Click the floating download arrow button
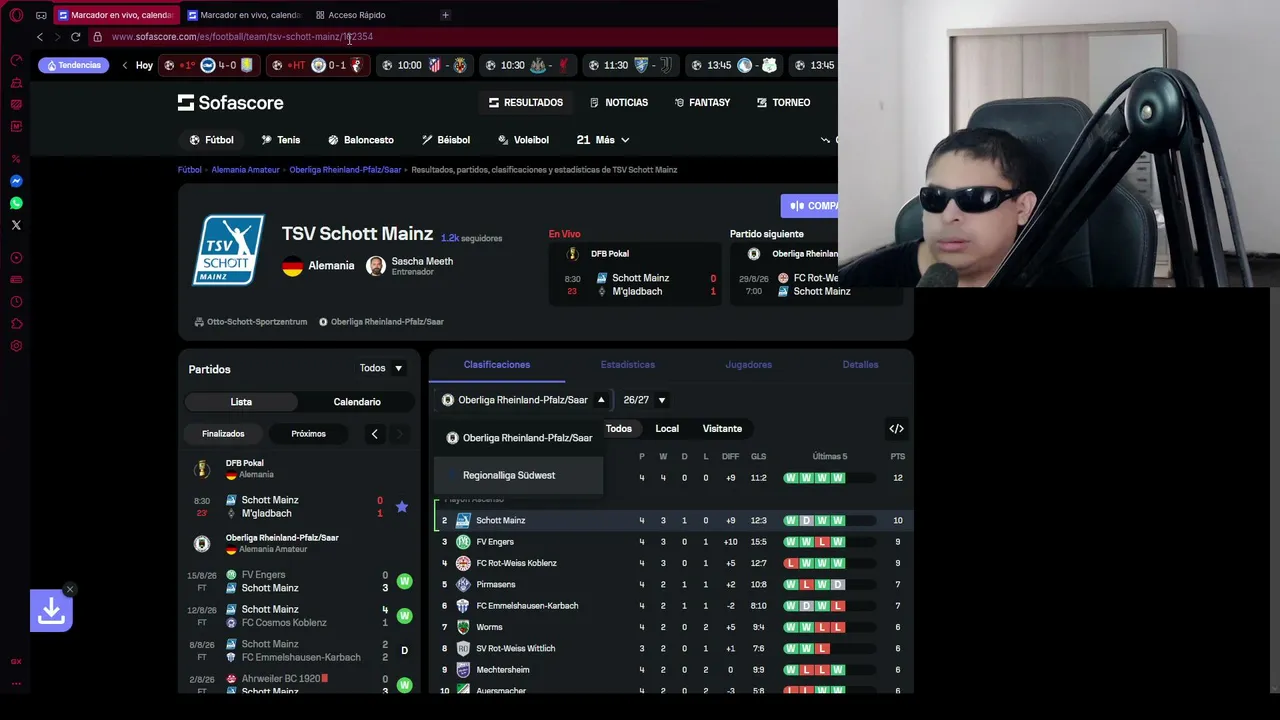Viewport: 1280px width, 720px height. [51, 611]
